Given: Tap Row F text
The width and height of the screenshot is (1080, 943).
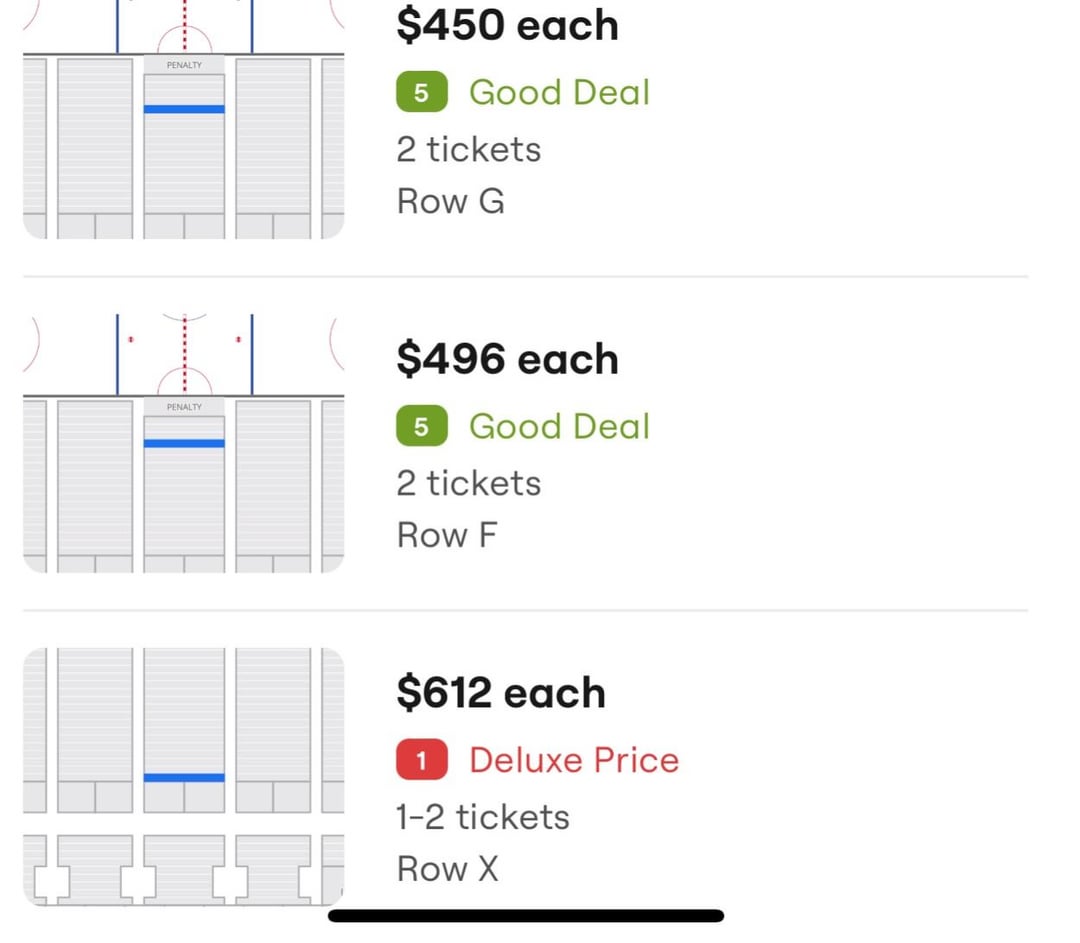Looking at the screenshot, I should tap(447, 535).
